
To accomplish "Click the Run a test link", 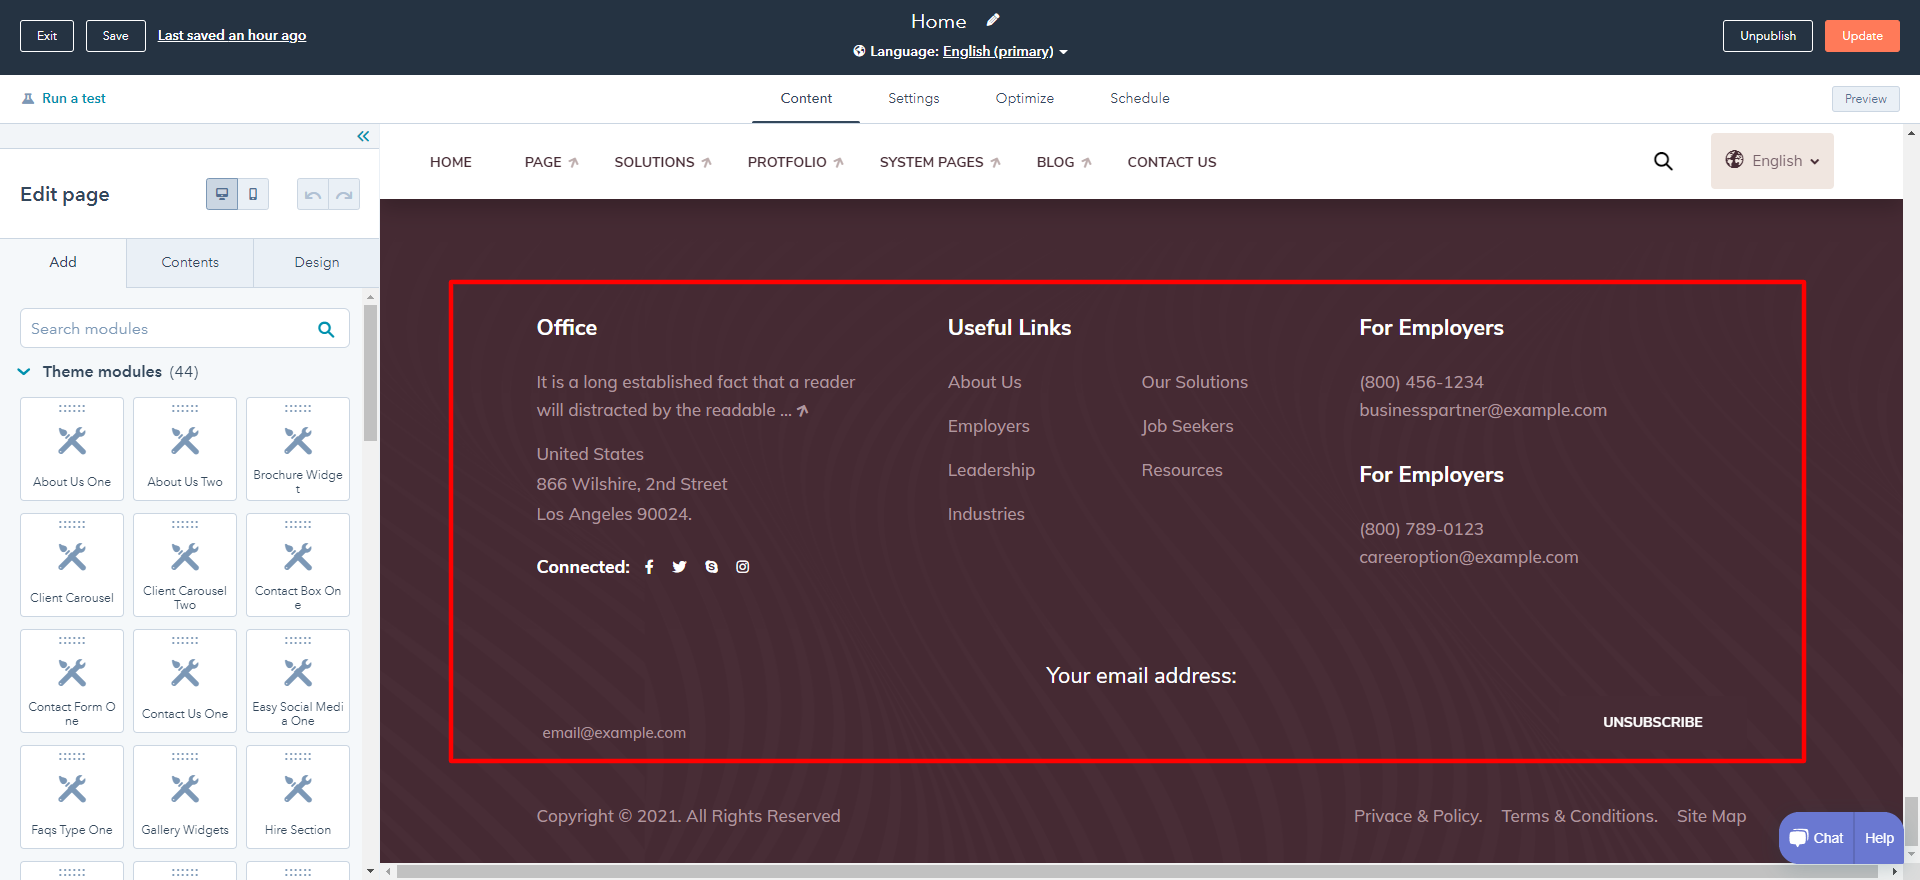I will pos(73,98).
